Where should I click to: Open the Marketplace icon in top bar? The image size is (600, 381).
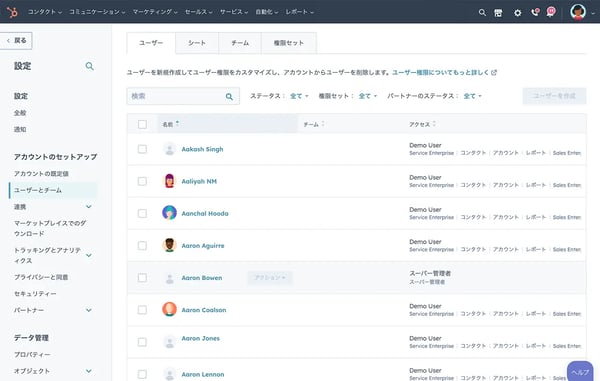498,13
